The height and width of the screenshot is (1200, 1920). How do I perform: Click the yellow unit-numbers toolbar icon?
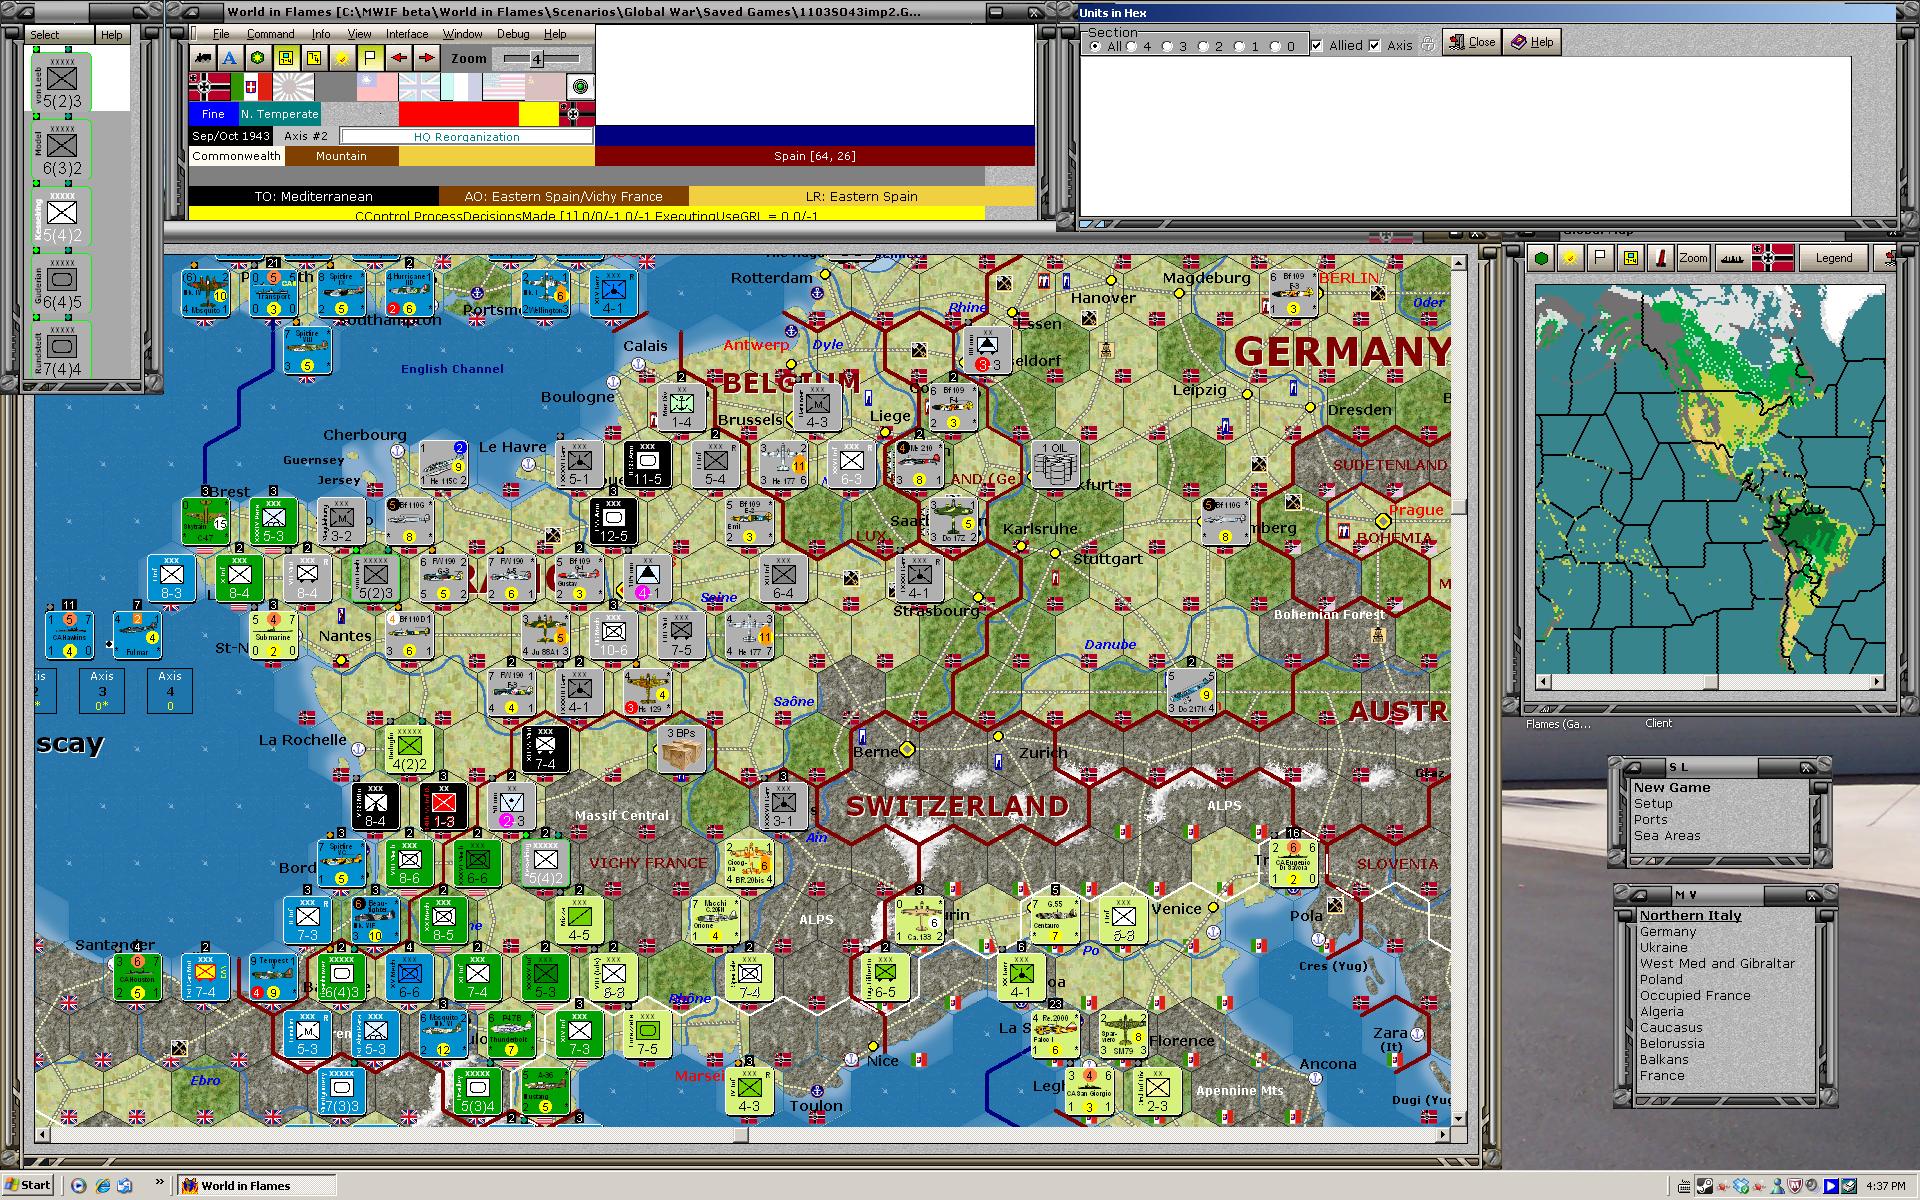click(314, 58)
